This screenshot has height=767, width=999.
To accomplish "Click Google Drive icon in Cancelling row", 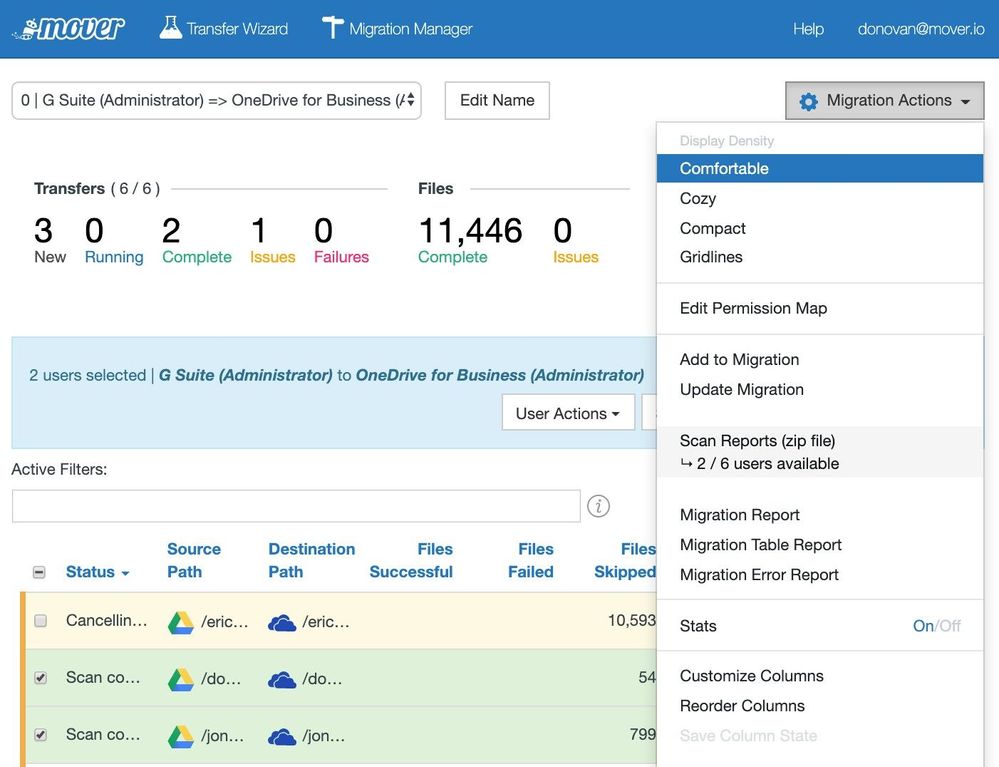I will click(180, 622).
